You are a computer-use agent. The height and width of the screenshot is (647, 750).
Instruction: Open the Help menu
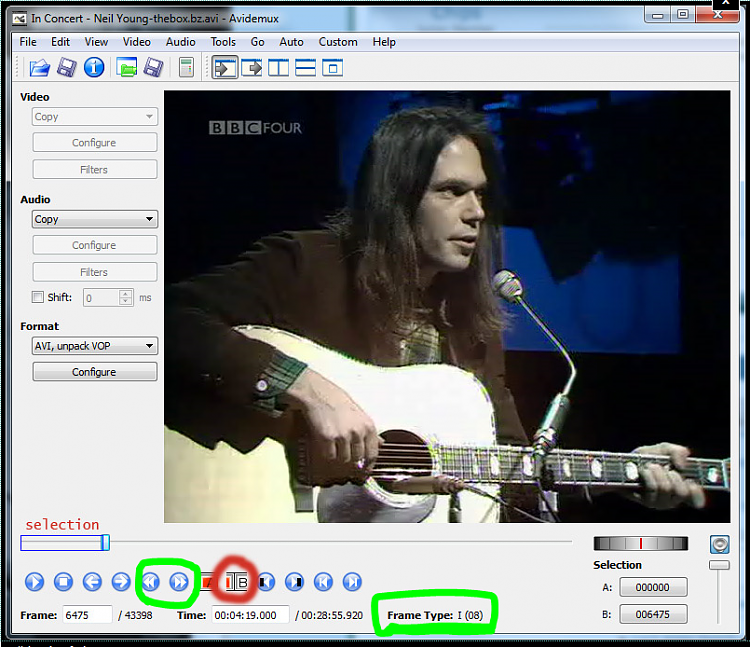coord(384,42)
